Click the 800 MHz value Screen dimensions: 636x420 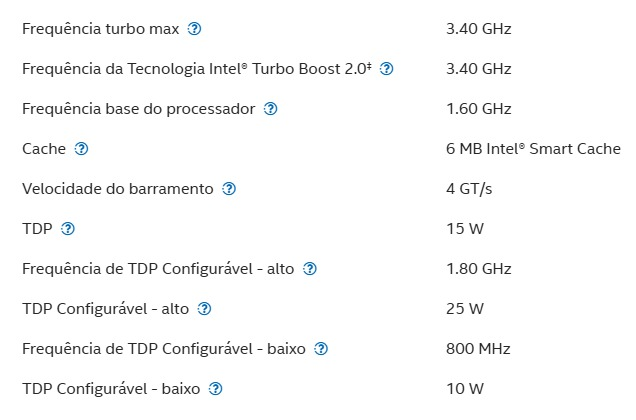pyautogui.click(x=478, y=349)
